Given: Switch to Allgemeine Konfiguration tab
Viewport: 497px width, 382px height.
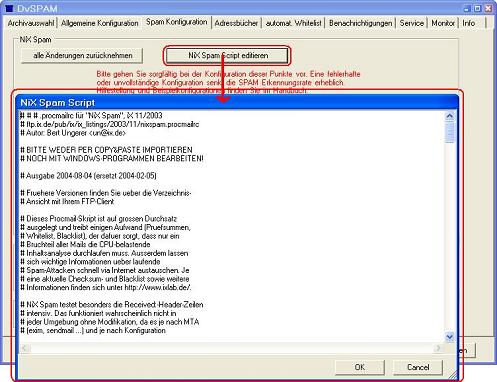Looking at the screenshot, I should [99, 23].
